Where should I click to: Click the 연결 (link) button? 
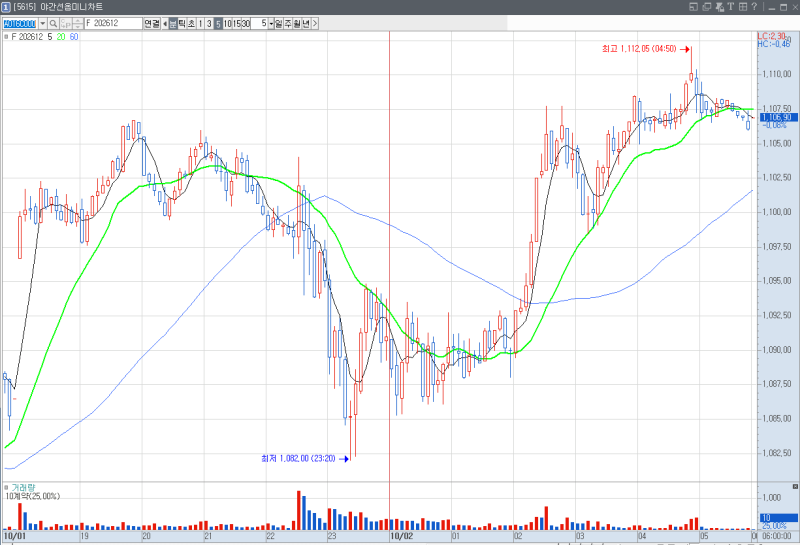(x=152, y=23)
